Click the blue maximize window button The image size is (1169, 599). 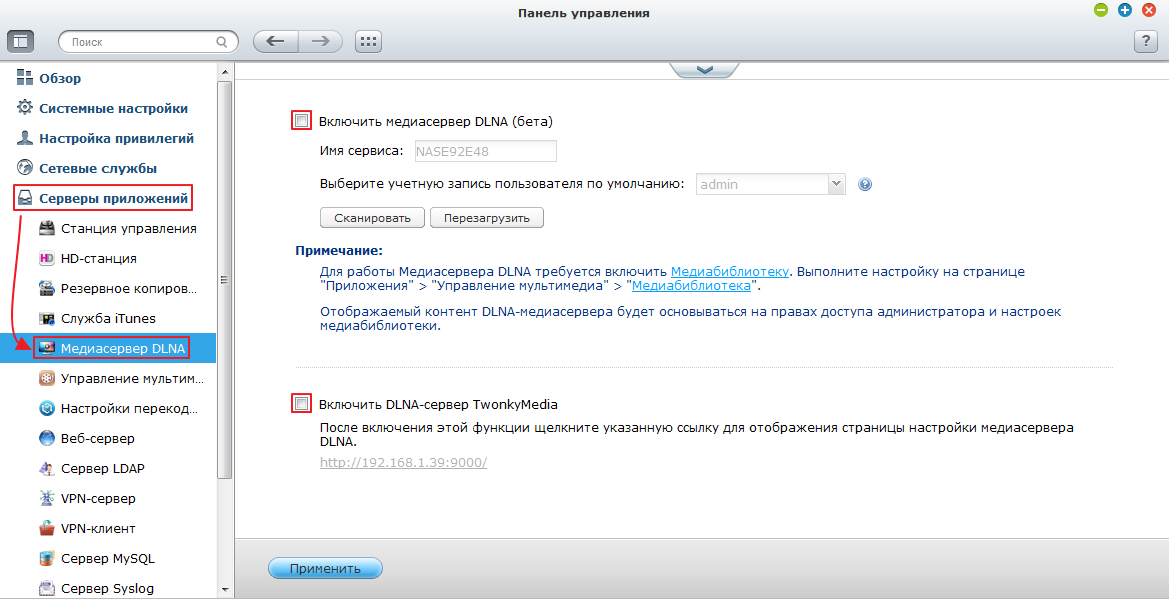click(x=1124, y=10)
